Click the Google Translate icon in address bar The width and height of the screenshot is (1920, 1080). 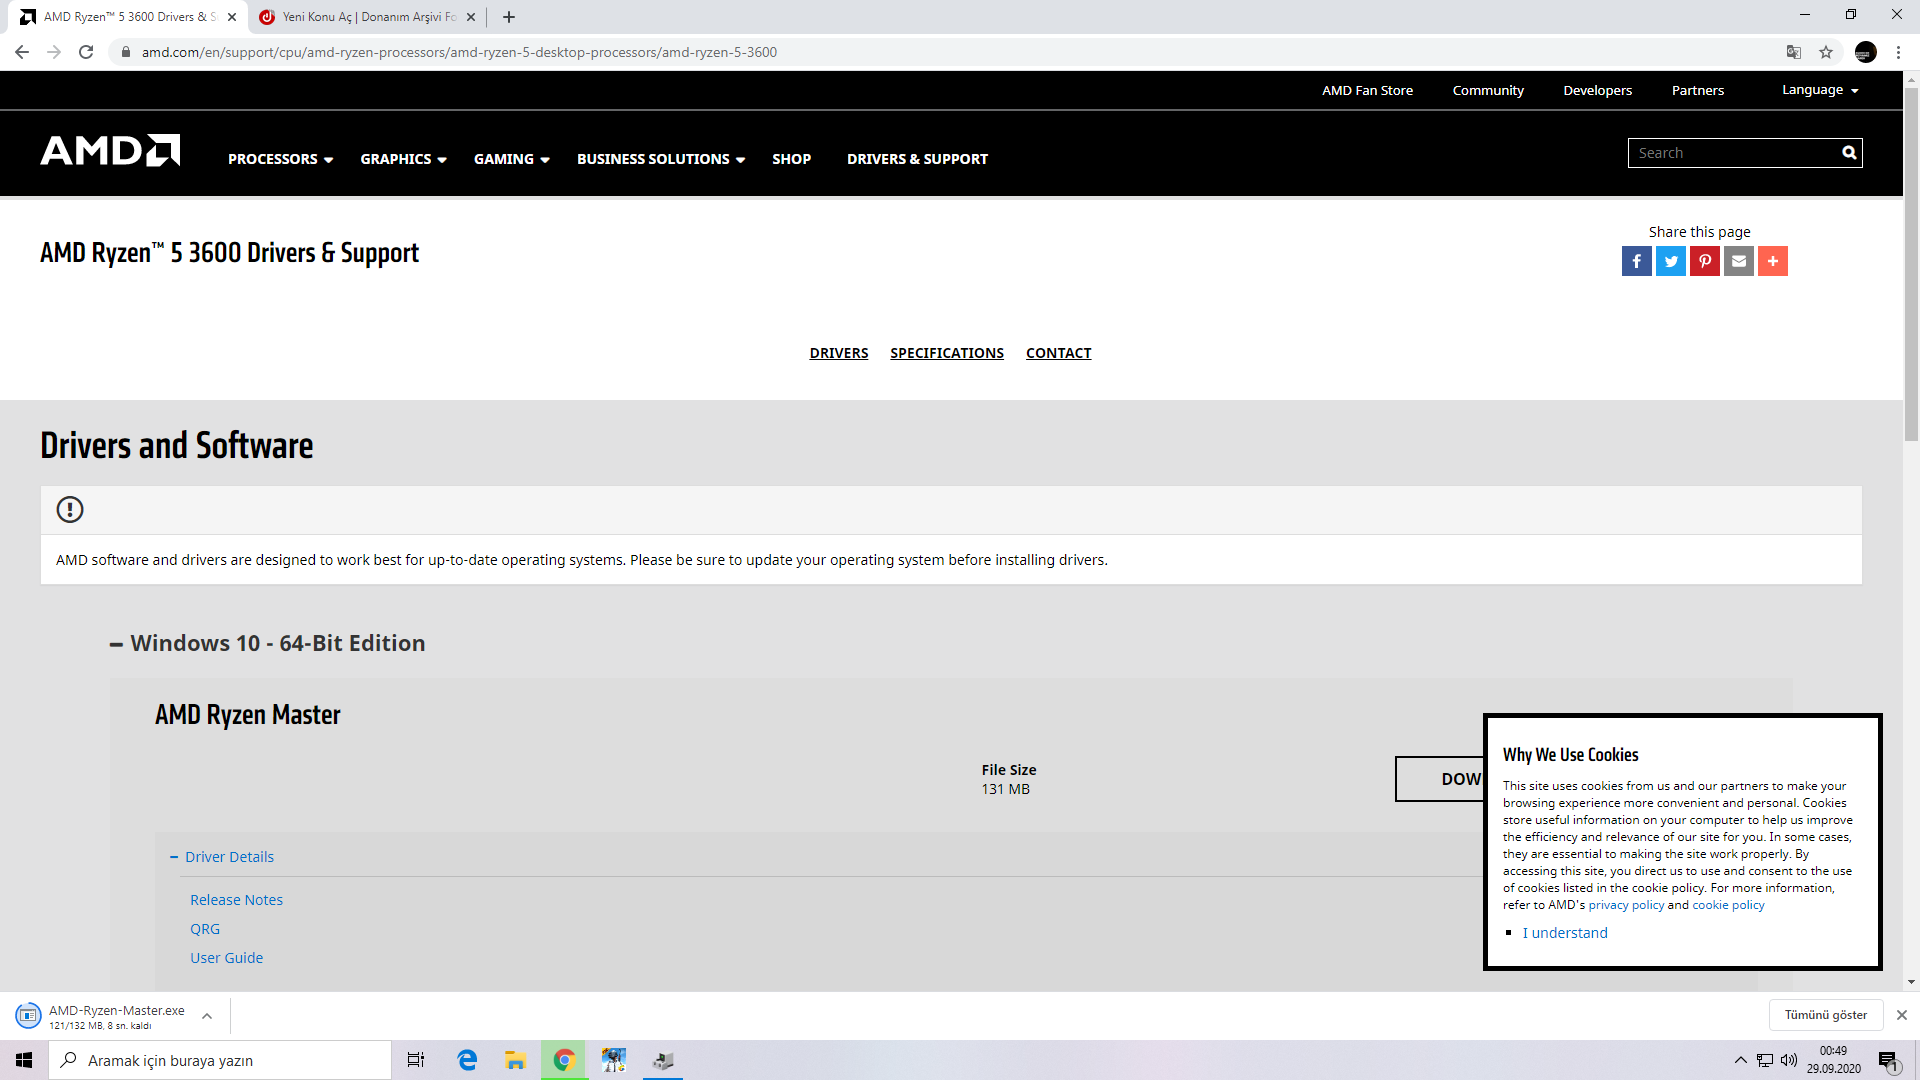(1794, 52)
